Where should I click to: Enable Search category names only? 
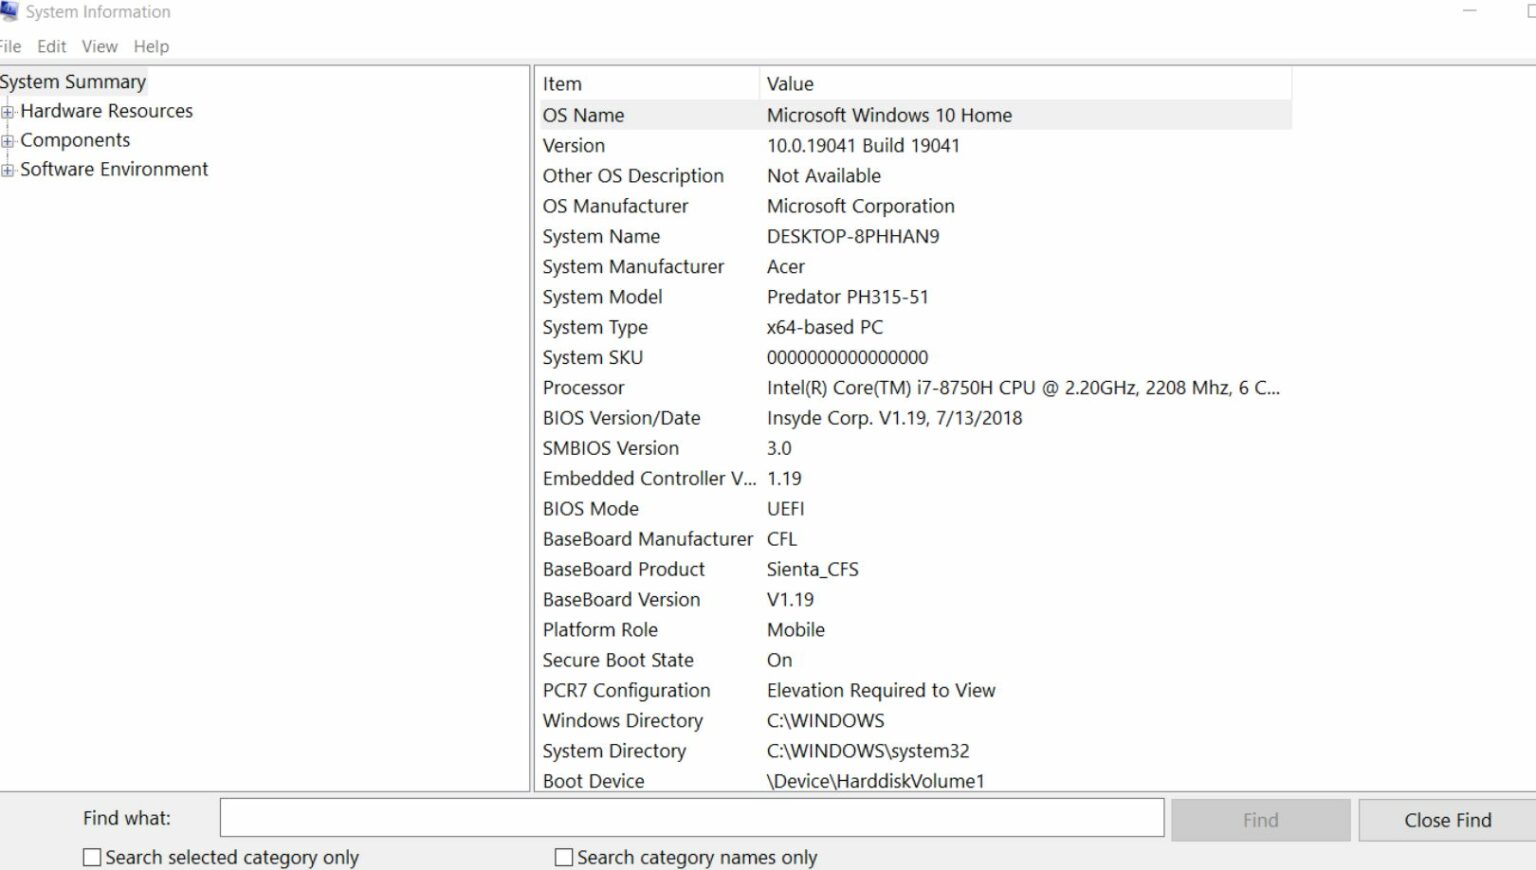coord(563,856)
